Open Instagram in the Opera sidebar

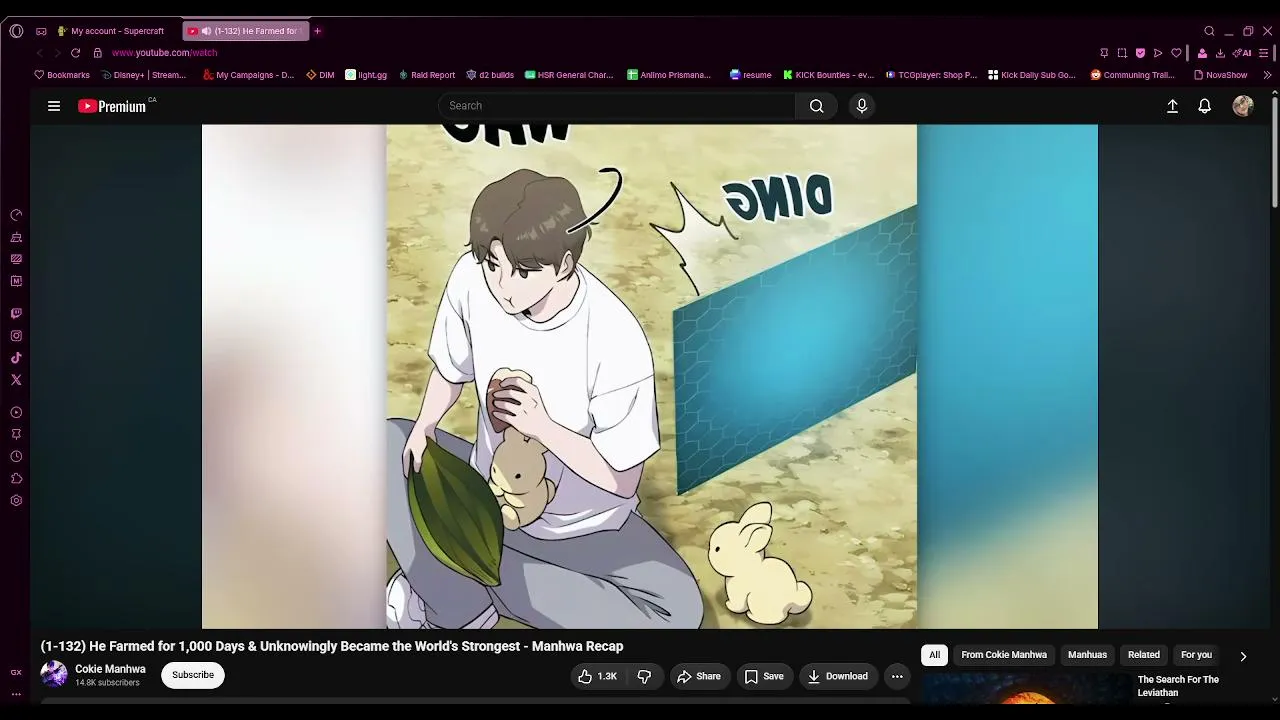click(x=16, y=336)
